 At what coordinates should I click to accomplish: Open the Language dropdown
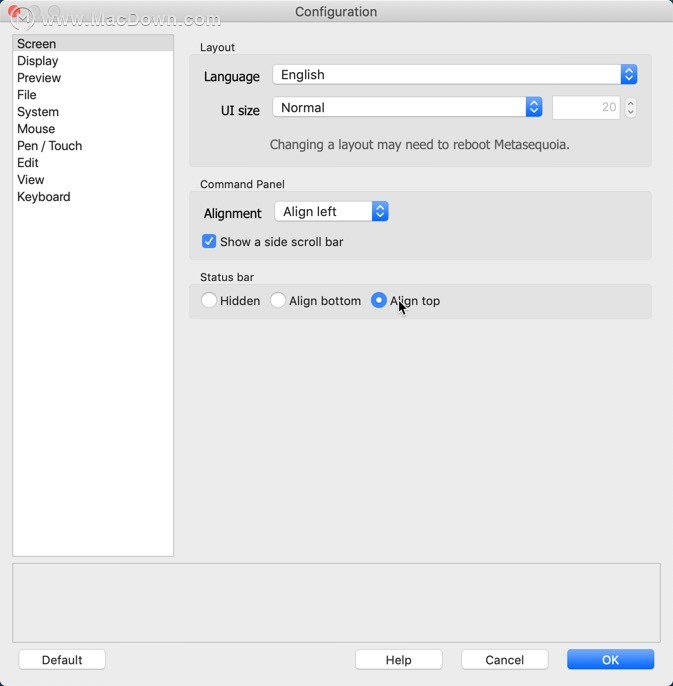[x=455, y=75]
